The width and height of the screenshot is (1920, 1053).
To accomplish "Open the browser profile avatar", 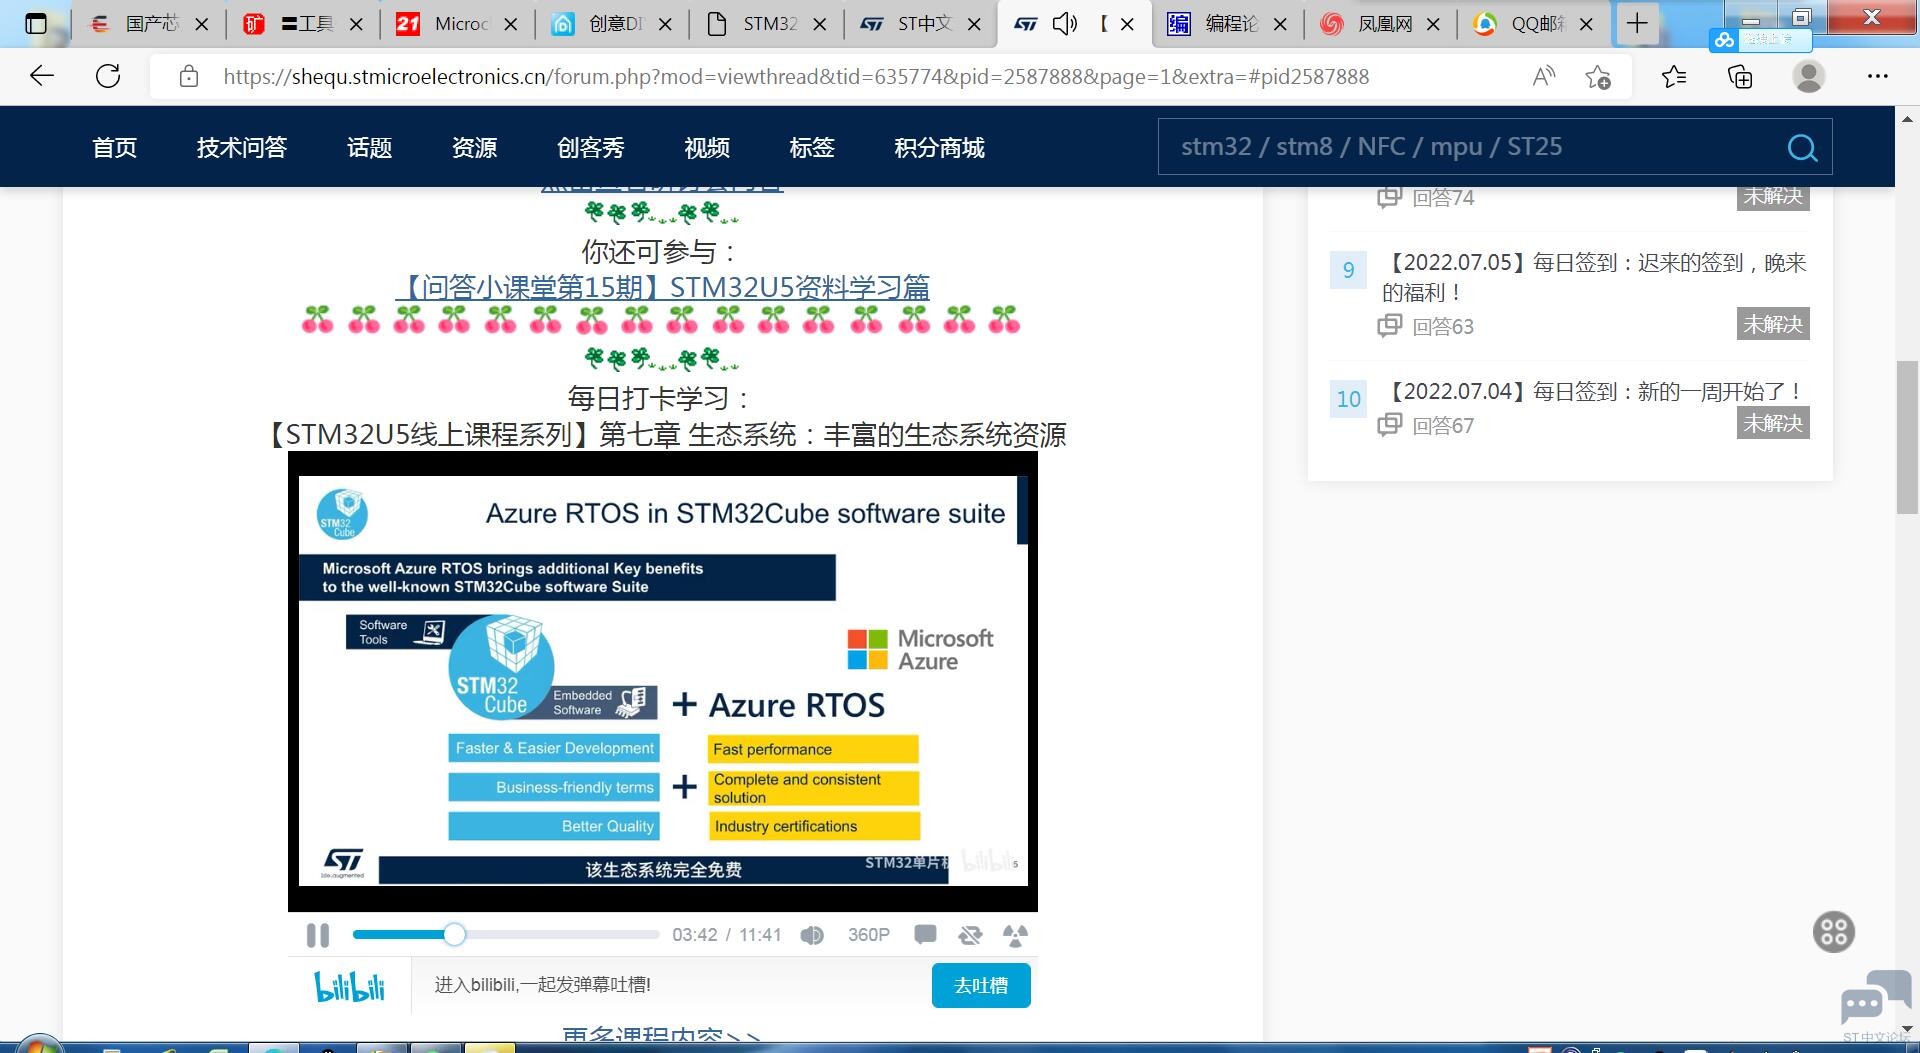I will click(x=1808, y=77).
